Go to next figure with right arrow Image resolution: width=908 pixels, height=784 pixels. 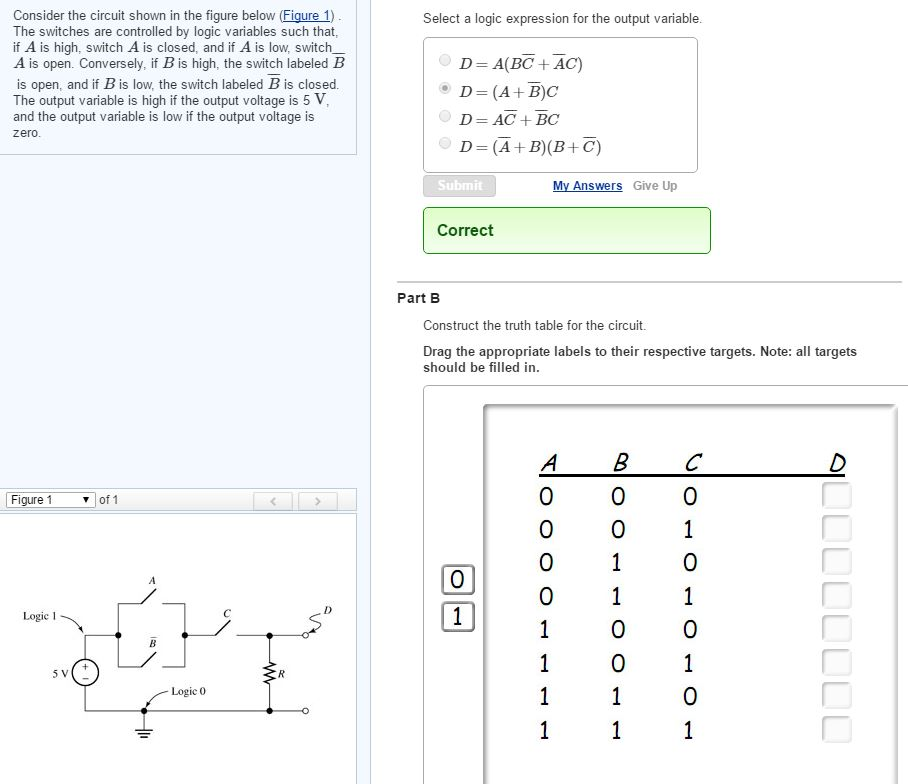point(317,501)
